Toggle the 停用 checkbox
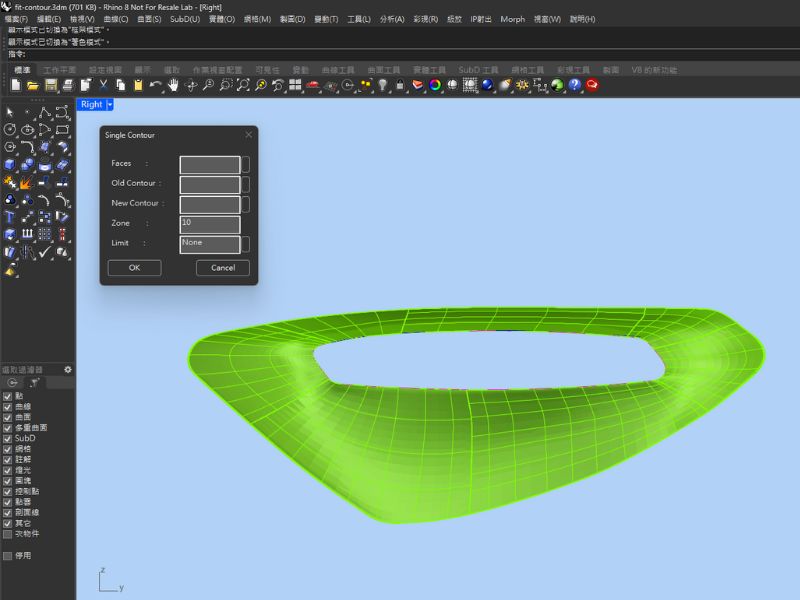This screenshot has width=800, height=600. (7, 555)
